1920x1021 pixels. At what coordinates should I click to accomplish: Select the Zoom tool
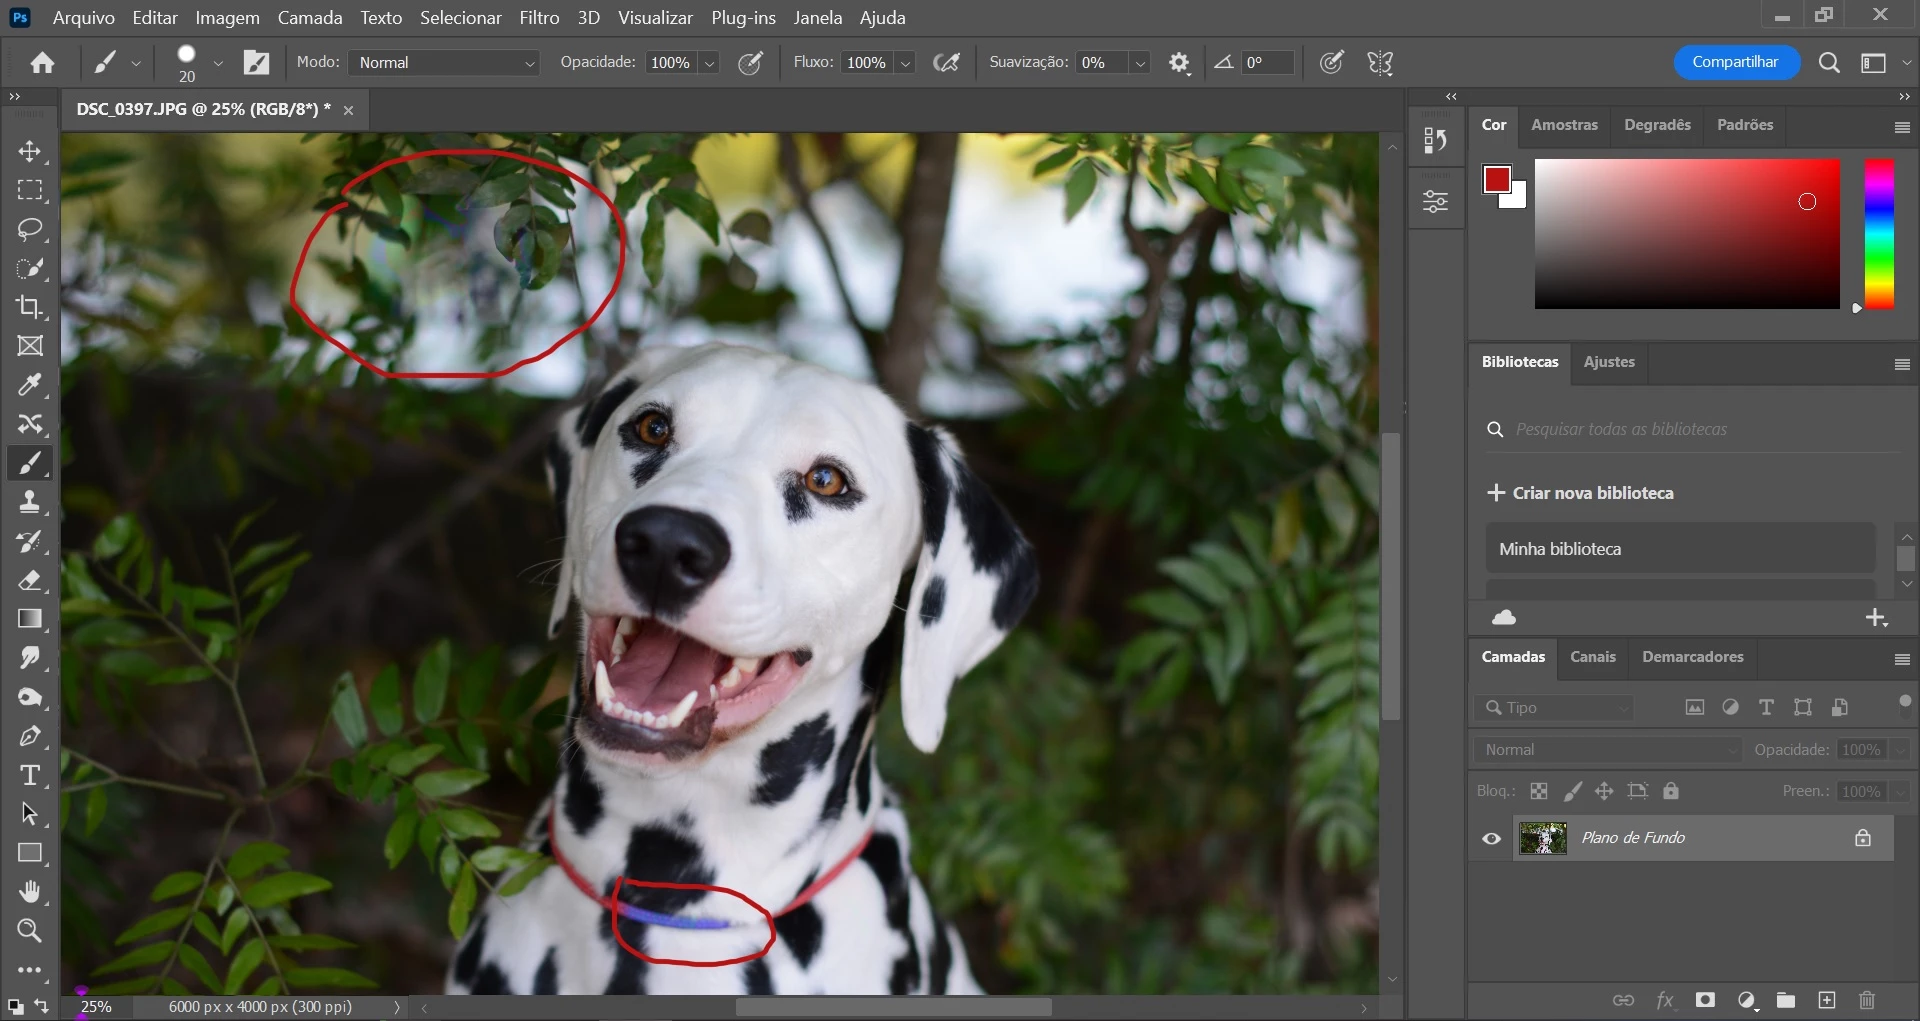[x=30, y=931]
